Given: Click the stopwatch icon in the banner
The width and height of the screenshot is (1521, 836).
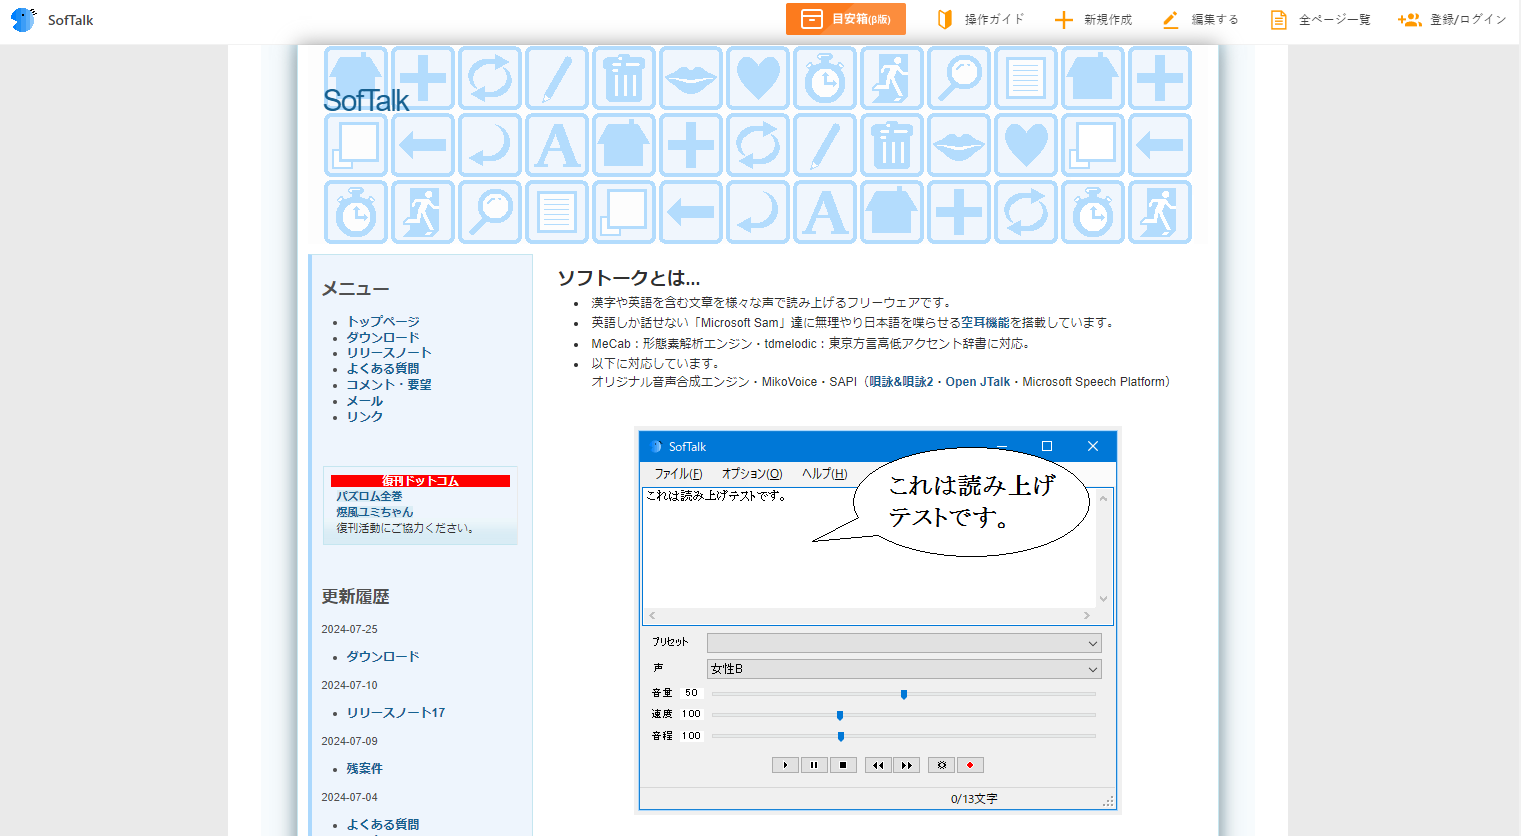Looking at the screenshot, I should [x=824, y=77].
